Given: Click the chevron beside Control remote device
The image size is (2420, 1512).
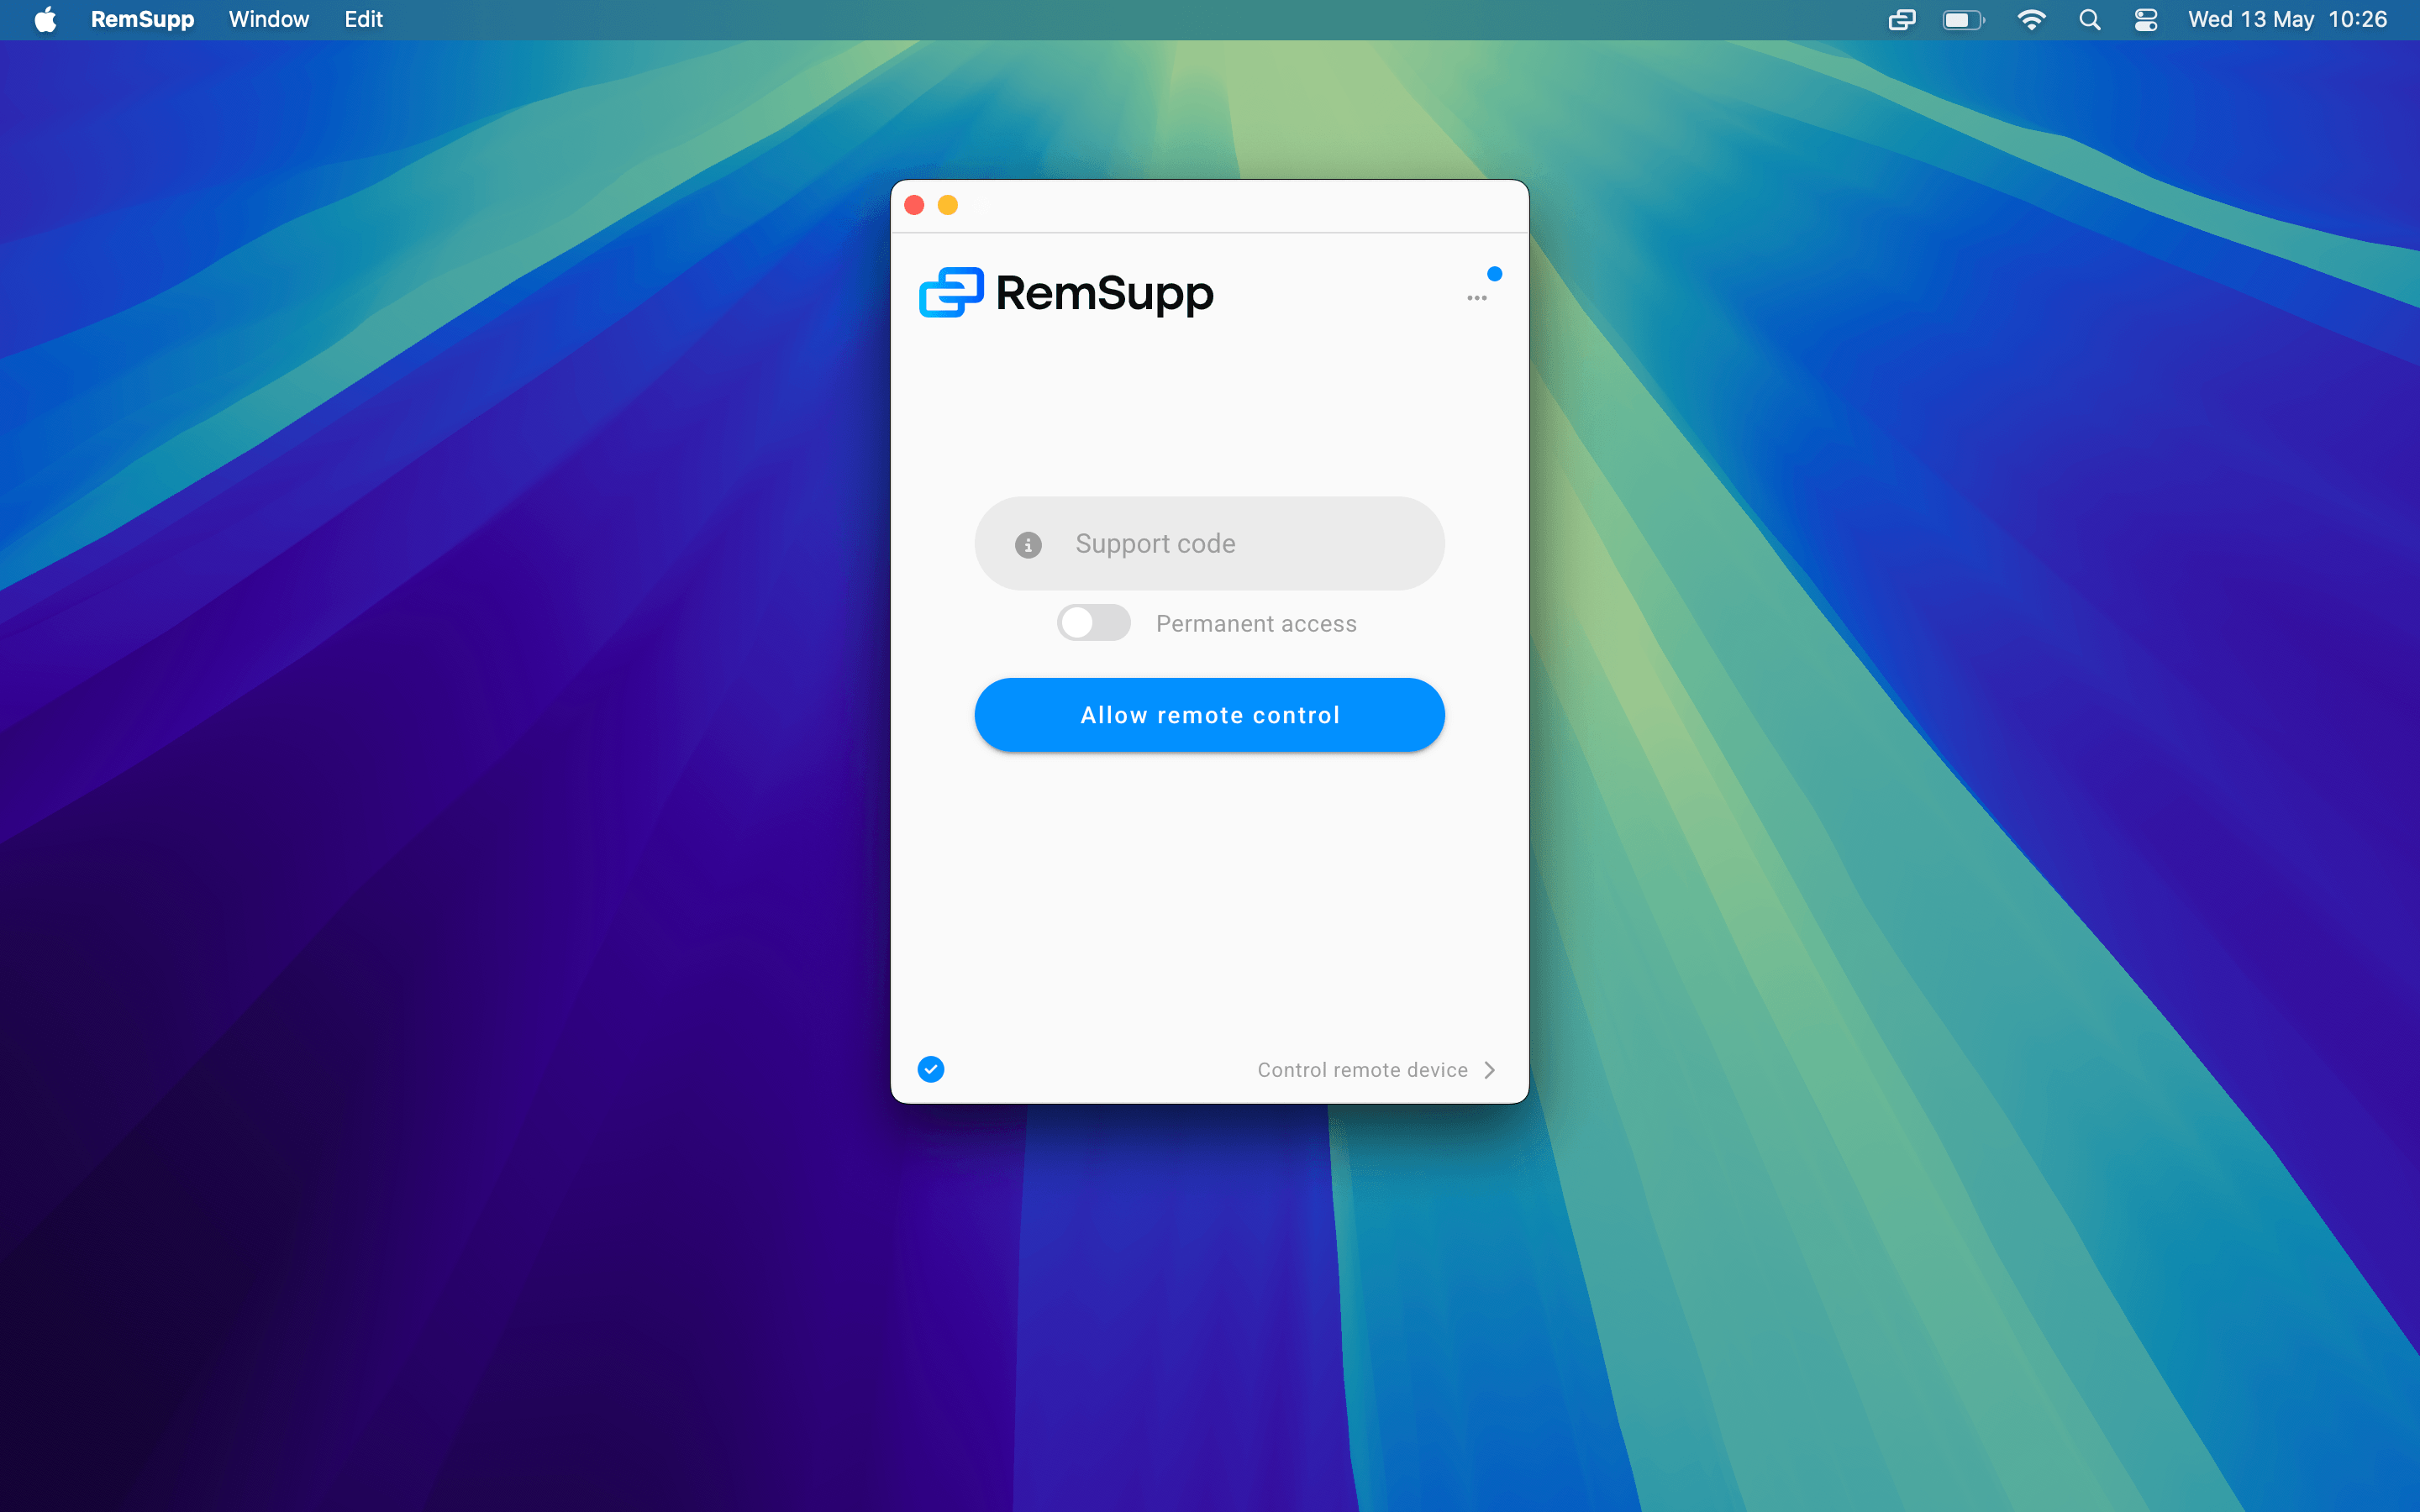Looking at the screenshot, I should [1490, 1070].
